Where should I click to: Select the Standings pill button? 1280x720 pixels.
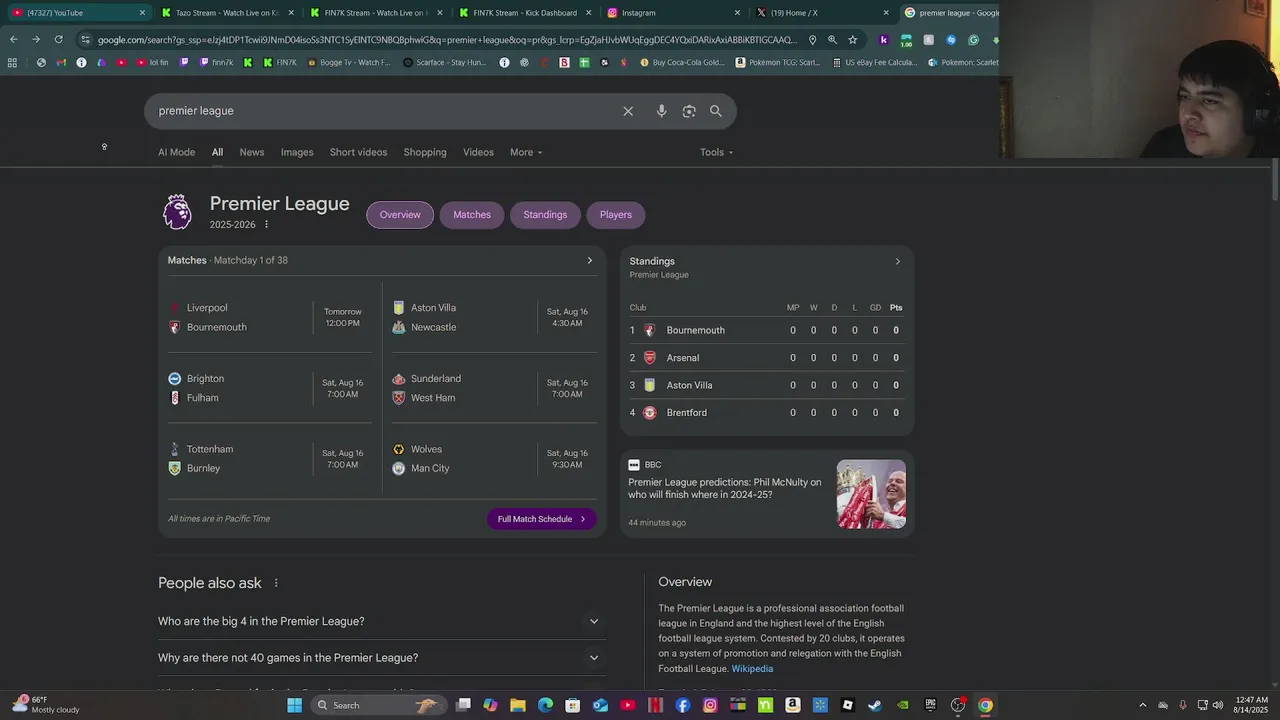[x=545, y=214]
